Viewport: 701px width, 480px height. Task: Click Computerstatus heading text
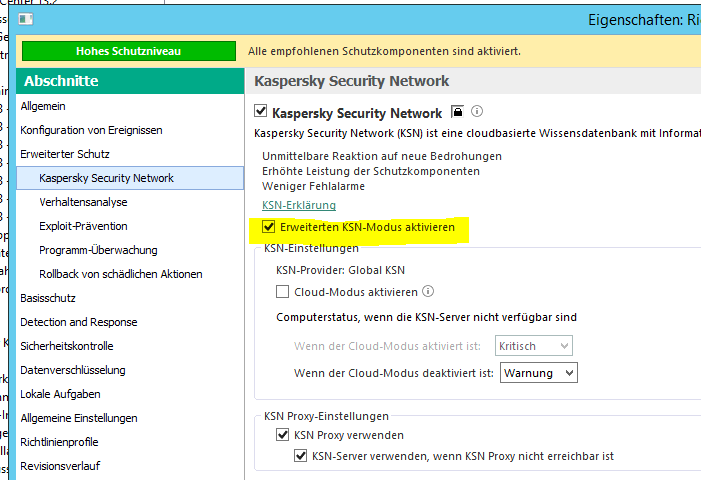coord(427,317)
